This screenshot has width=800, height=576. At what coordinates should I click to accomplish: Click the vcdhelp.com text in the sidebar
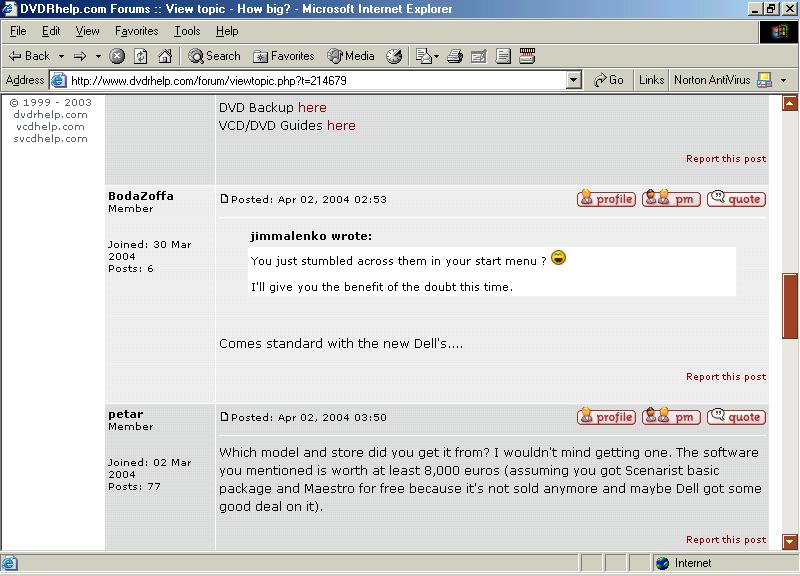(x=51, y=127)
